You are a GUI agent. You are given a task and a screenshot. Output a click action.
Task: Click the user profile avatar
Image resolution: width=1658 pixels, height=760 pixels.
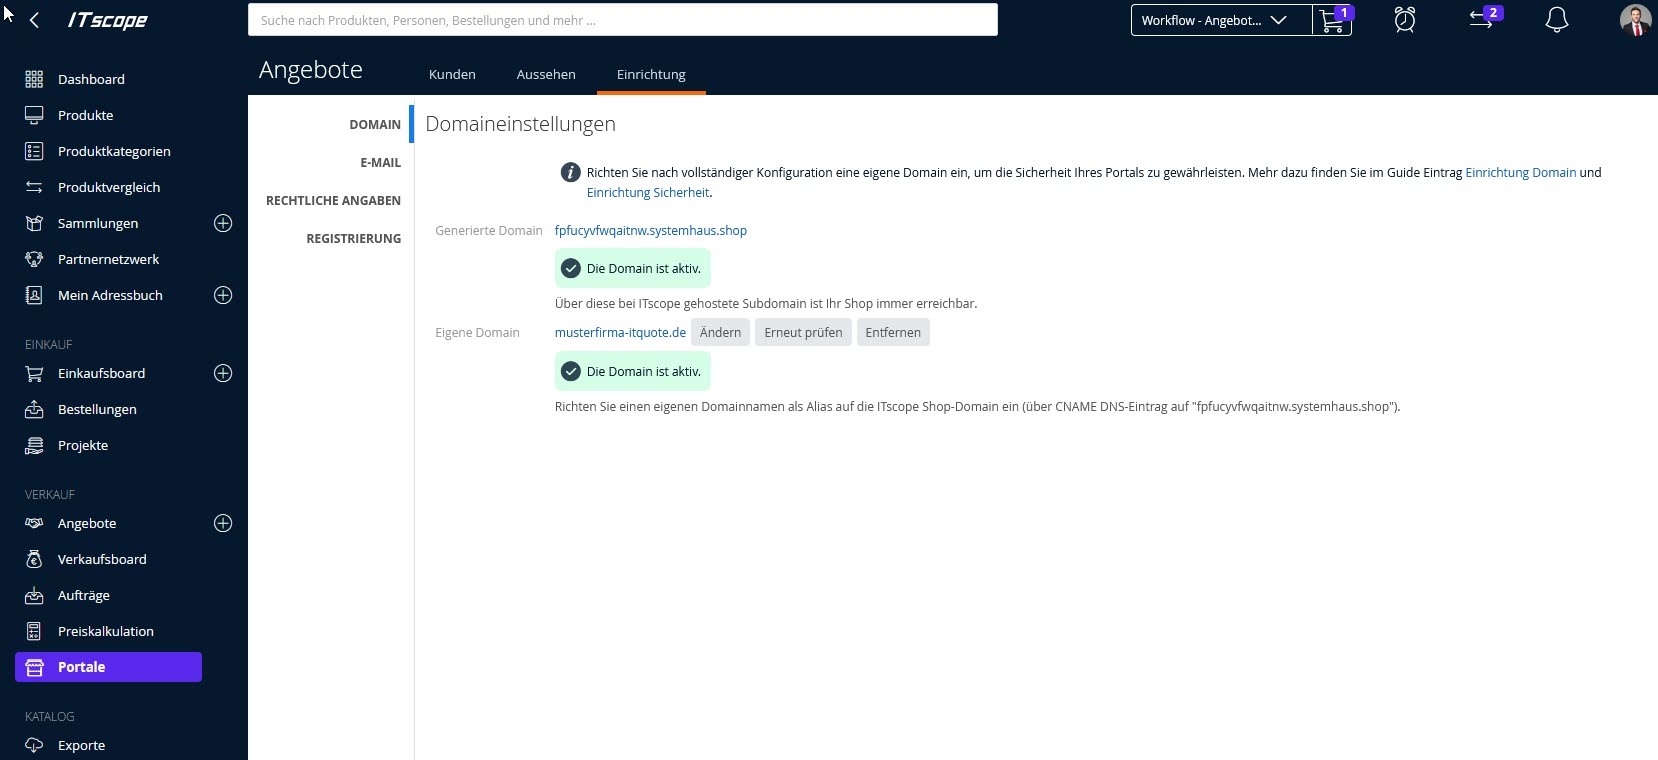pyautogui.click(x=1634, y=20)
